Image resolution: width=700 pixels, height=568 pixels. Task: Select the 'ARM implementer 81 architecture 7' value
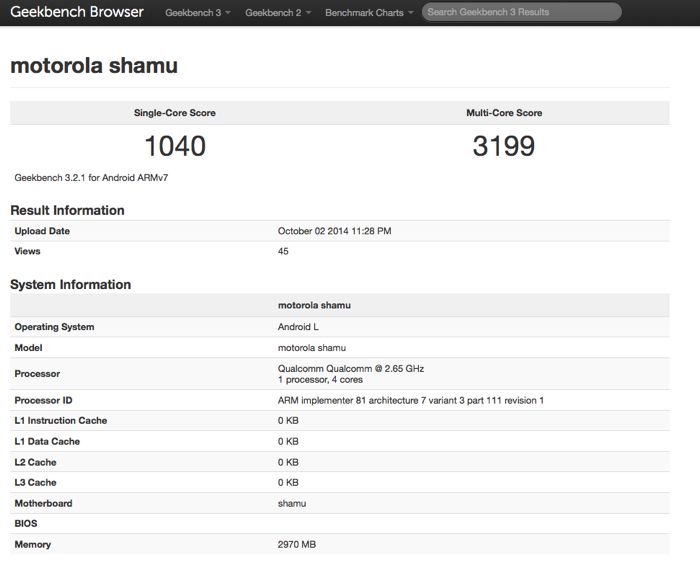tap(411, 400)
